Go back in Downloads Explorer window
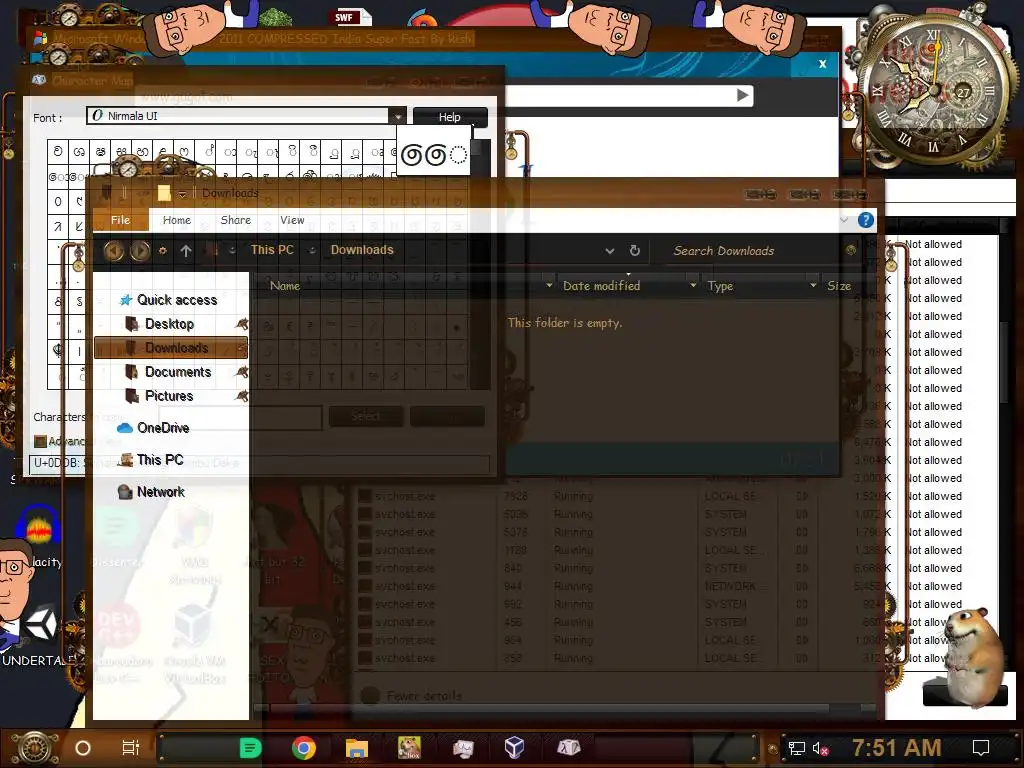The height and width of the screenshot is (768, 1024). (x=114, y=251)
